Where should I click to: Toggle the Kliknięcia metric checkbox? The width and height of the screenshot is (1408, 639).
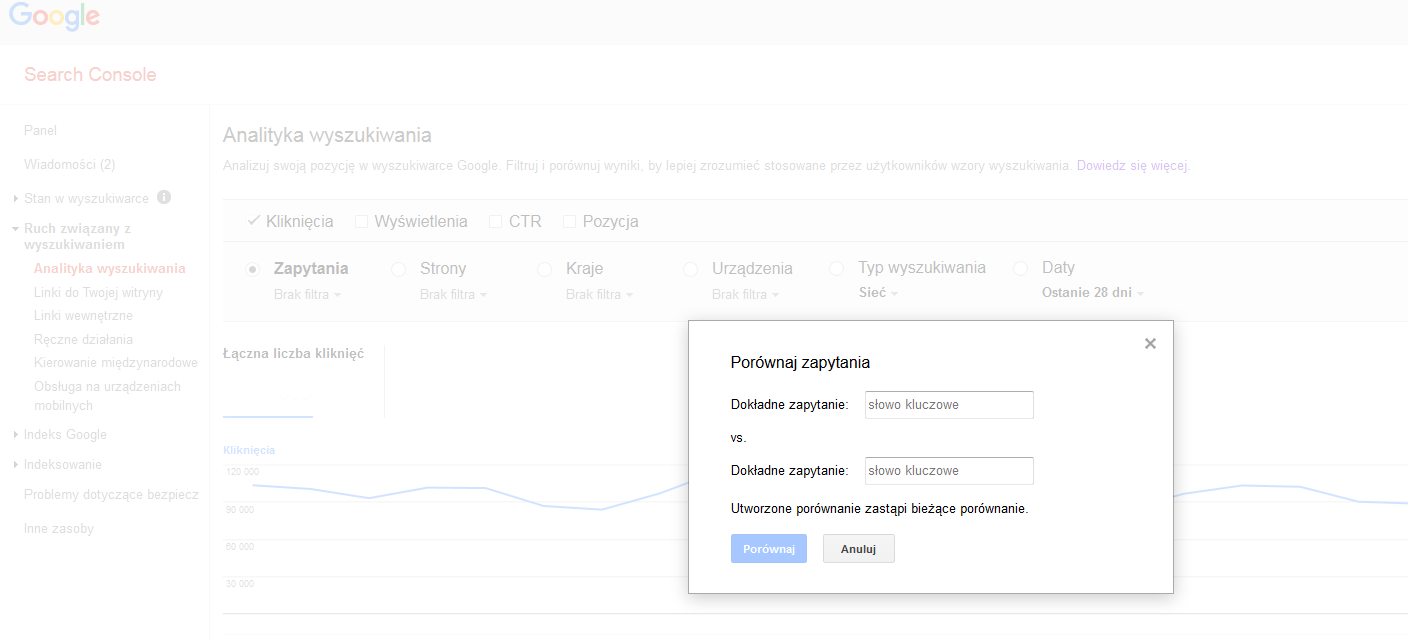[254, 221]
